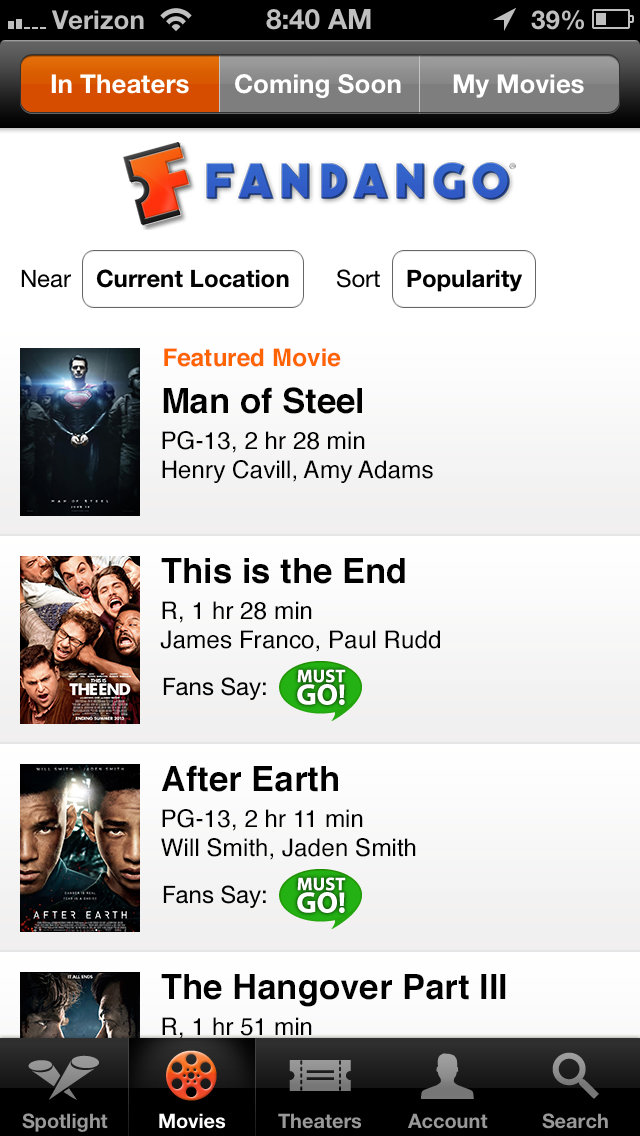Tap the battery indicator in status bar

[611, 20]
